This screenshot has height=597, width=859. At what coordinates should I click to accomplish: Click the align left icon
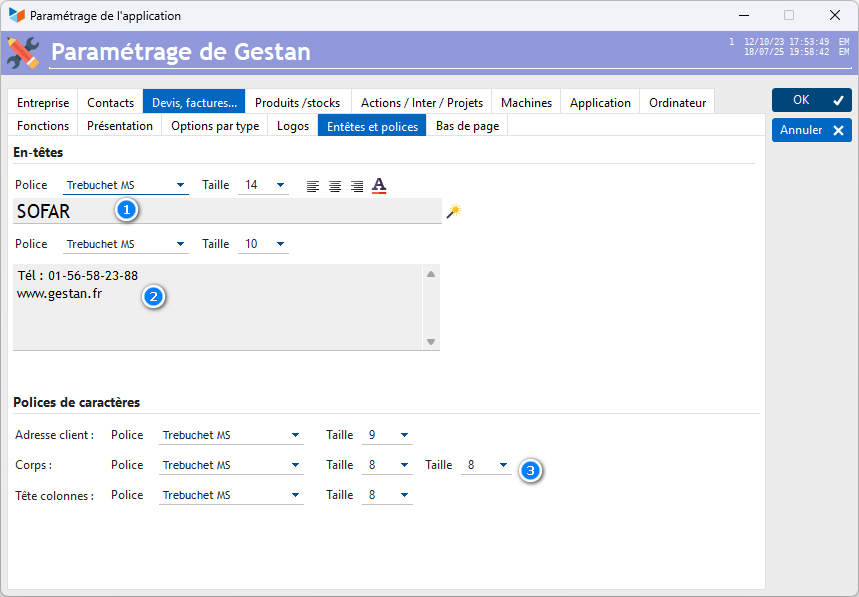(x=313, y=186)
